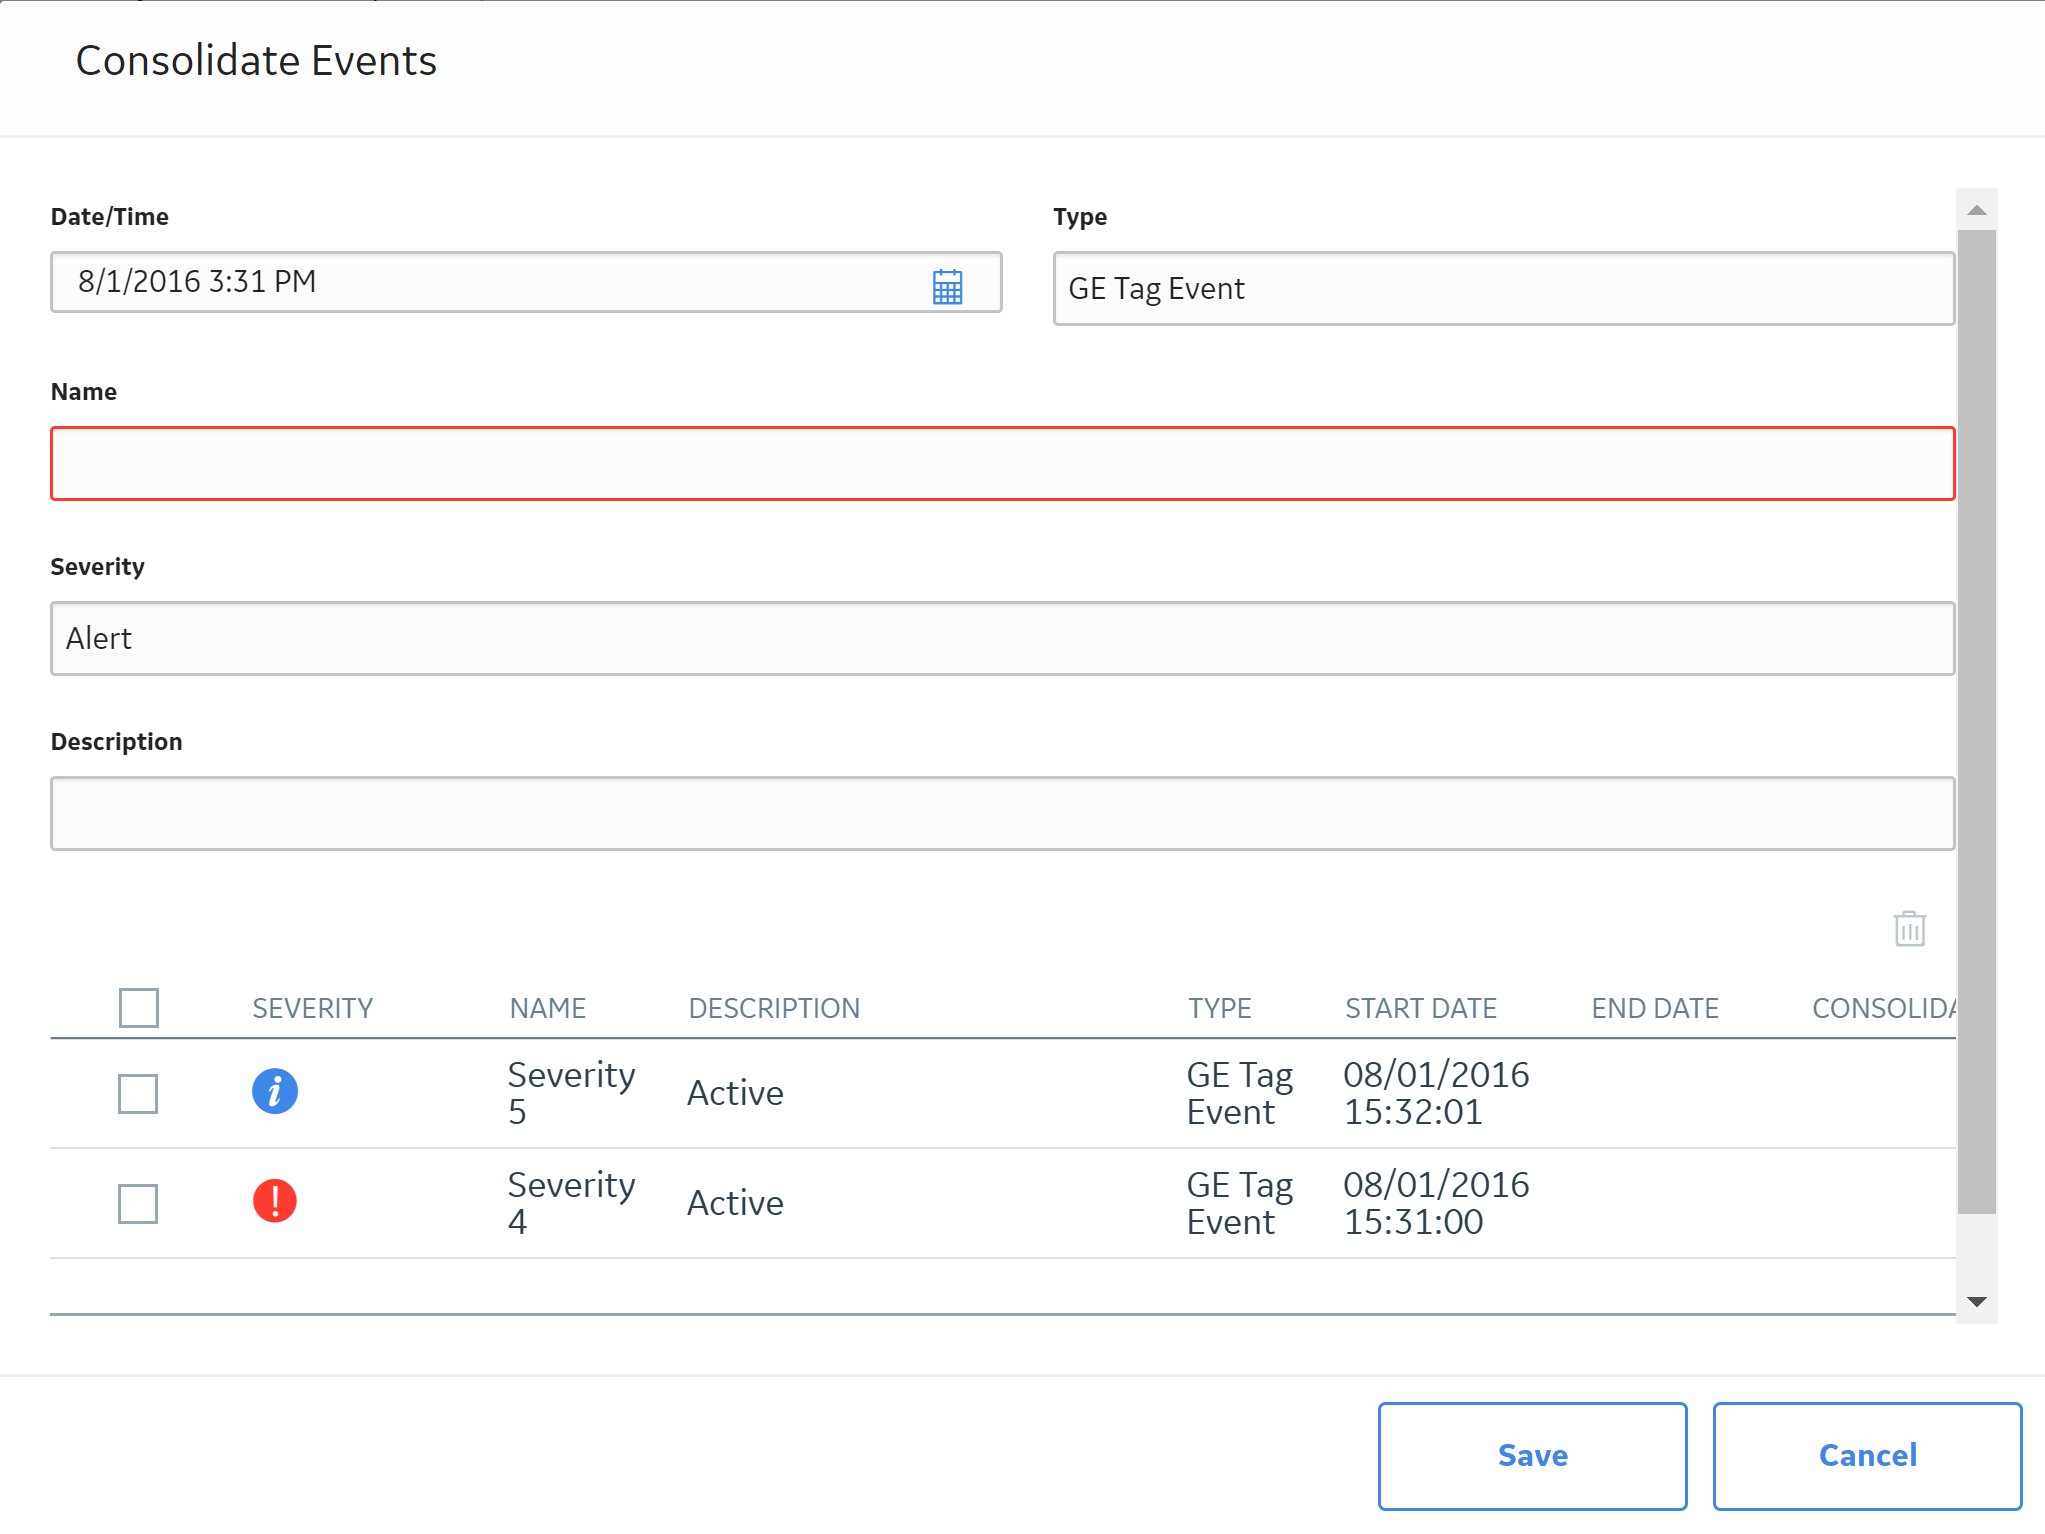Viewport: 2045px width, 1534px height.
Task: Click start date '08/01/2016 15:32:01'
Action: pos(1436,1093)
